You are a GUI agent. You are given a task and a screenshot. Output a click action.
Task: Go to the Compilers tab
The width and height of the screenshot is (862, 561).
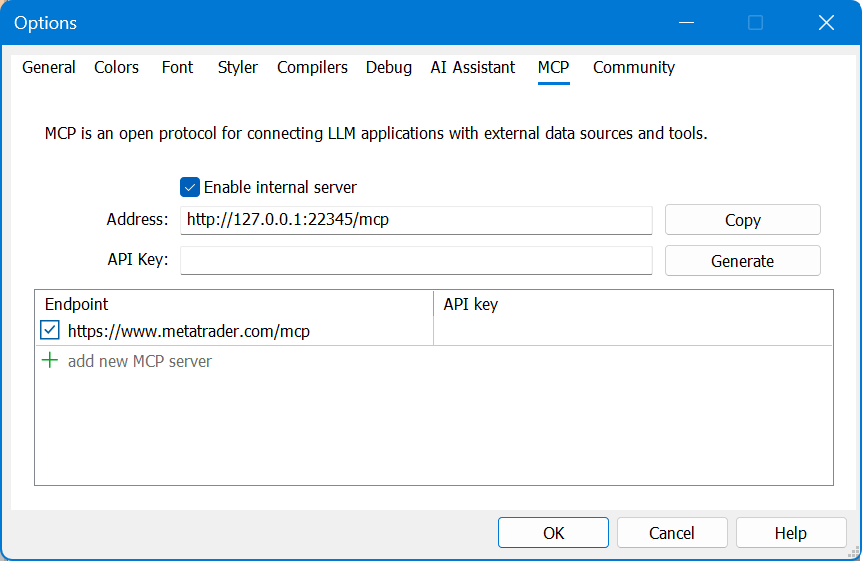click(312, 67)
